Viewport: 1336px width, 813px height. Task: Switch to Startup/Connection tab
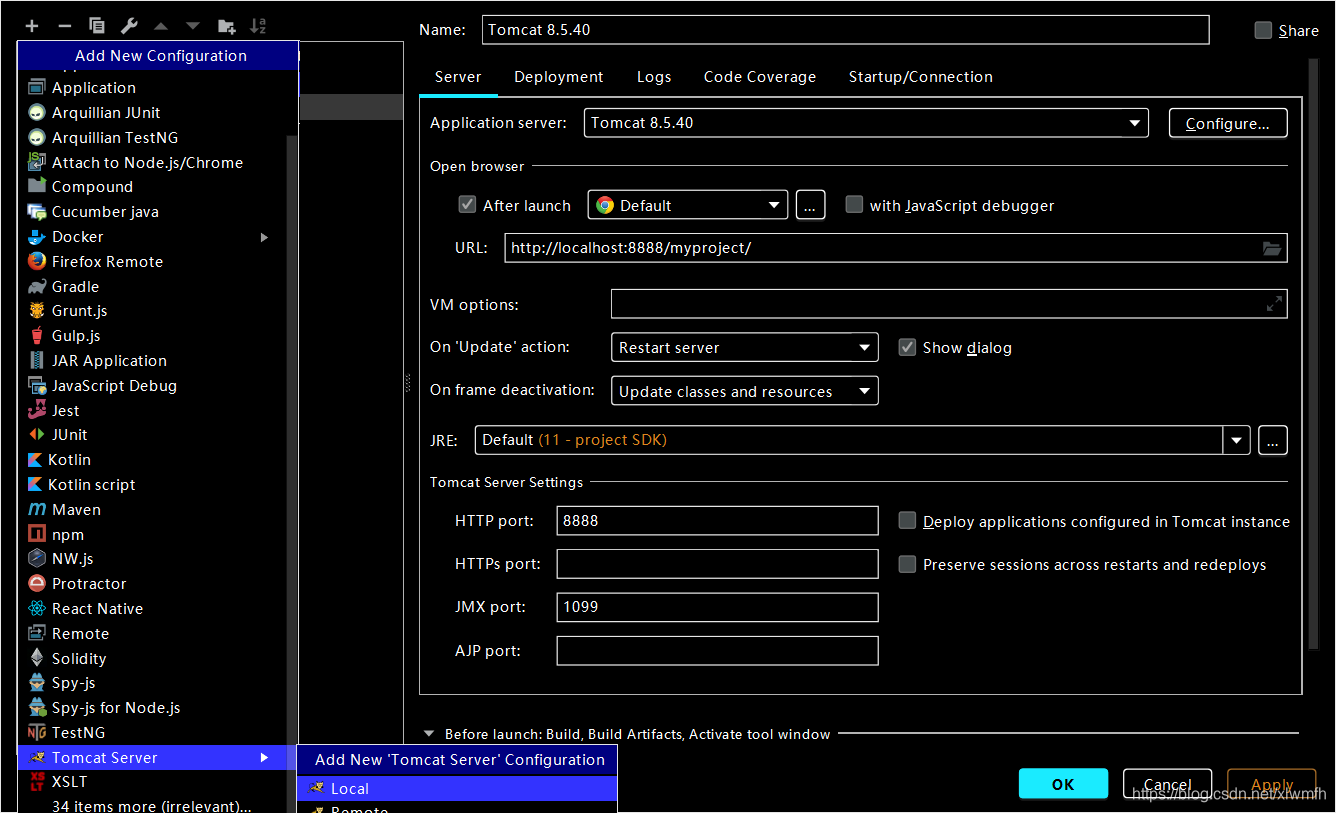(921, 77)
